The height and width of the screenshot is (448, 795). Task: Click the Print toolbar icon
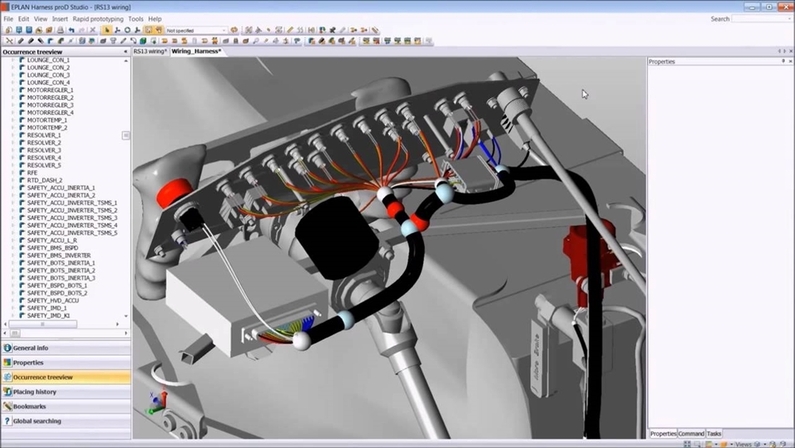pyautogui.click(x=60, y=30)
